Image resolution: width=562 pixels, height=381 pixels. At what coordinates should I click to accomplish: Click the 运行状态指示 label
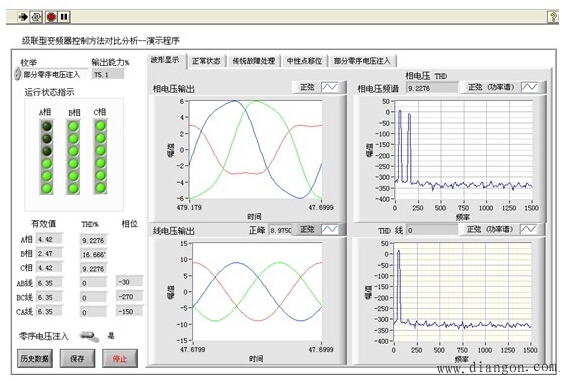coord(49,92)
